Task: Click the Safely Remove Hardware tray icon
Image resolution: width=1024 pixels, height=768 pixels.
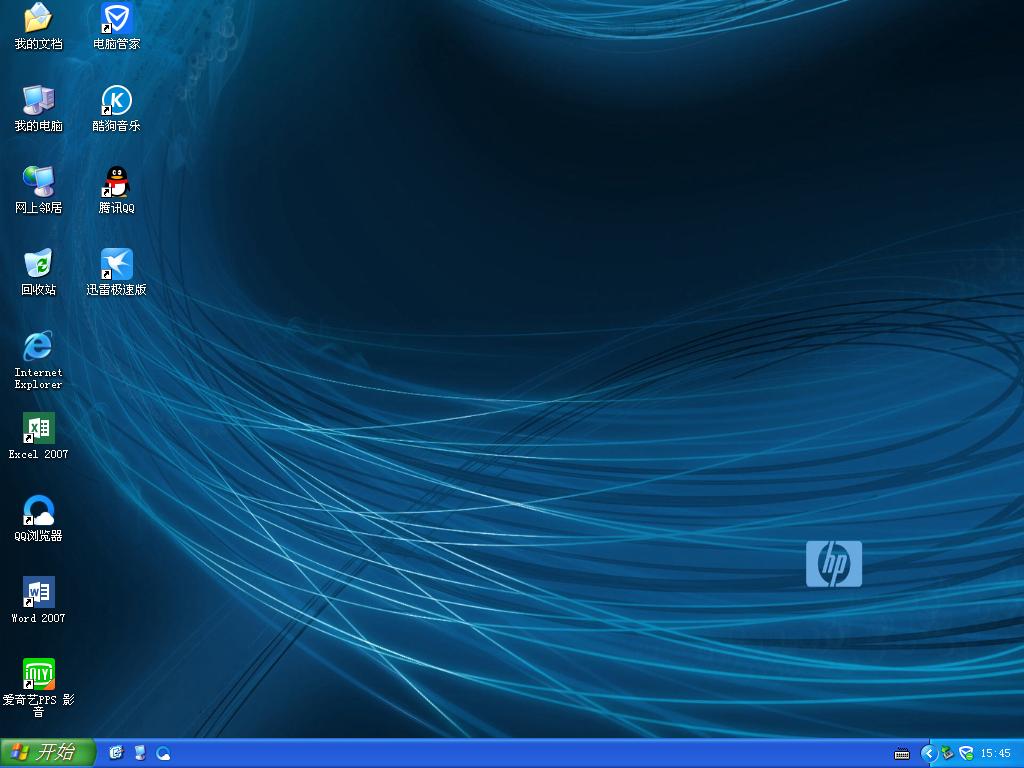Action: coord(945,753)
